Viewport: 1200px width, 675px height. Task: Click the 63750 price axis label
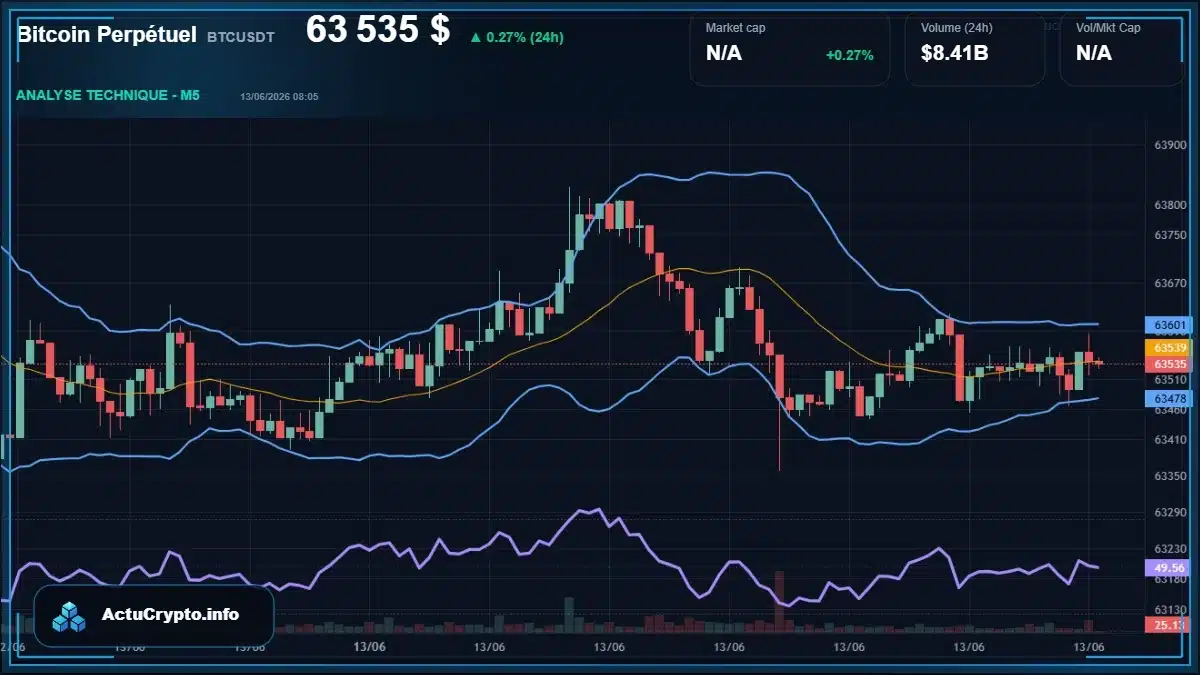[1170, 235]
